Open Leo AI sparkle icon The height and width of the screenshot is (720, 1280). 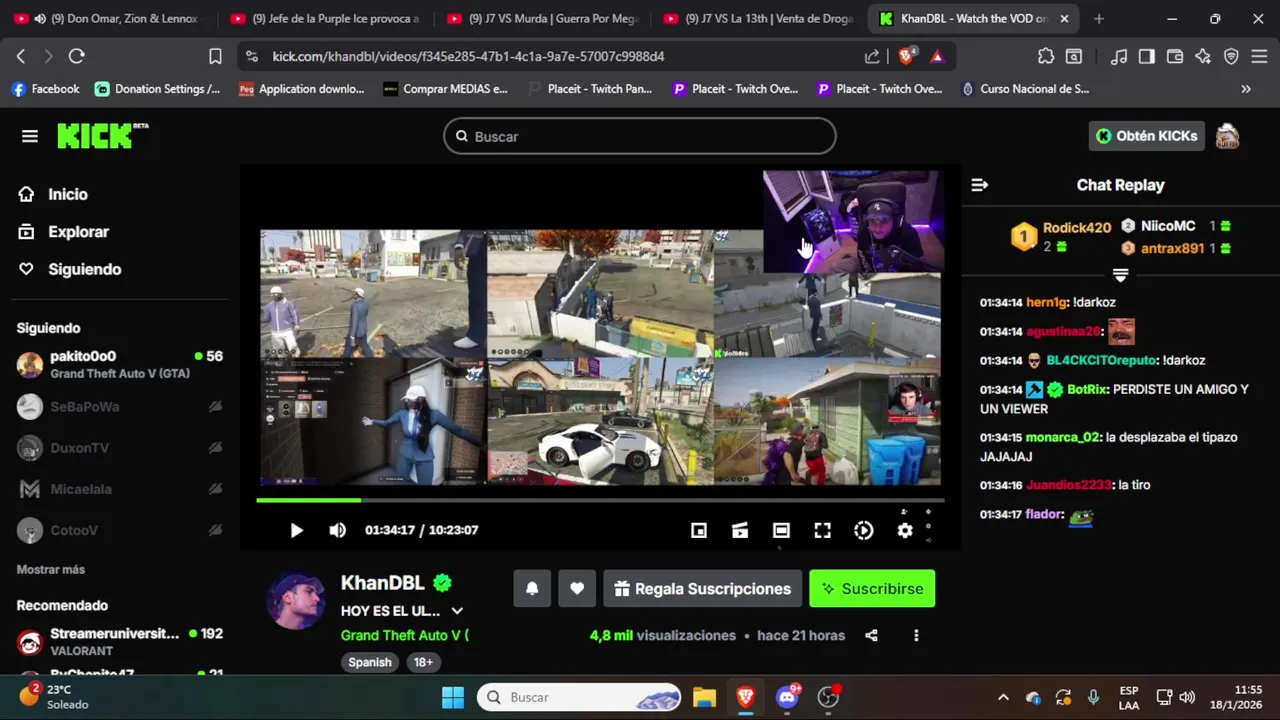click(x=1203, y=57)
